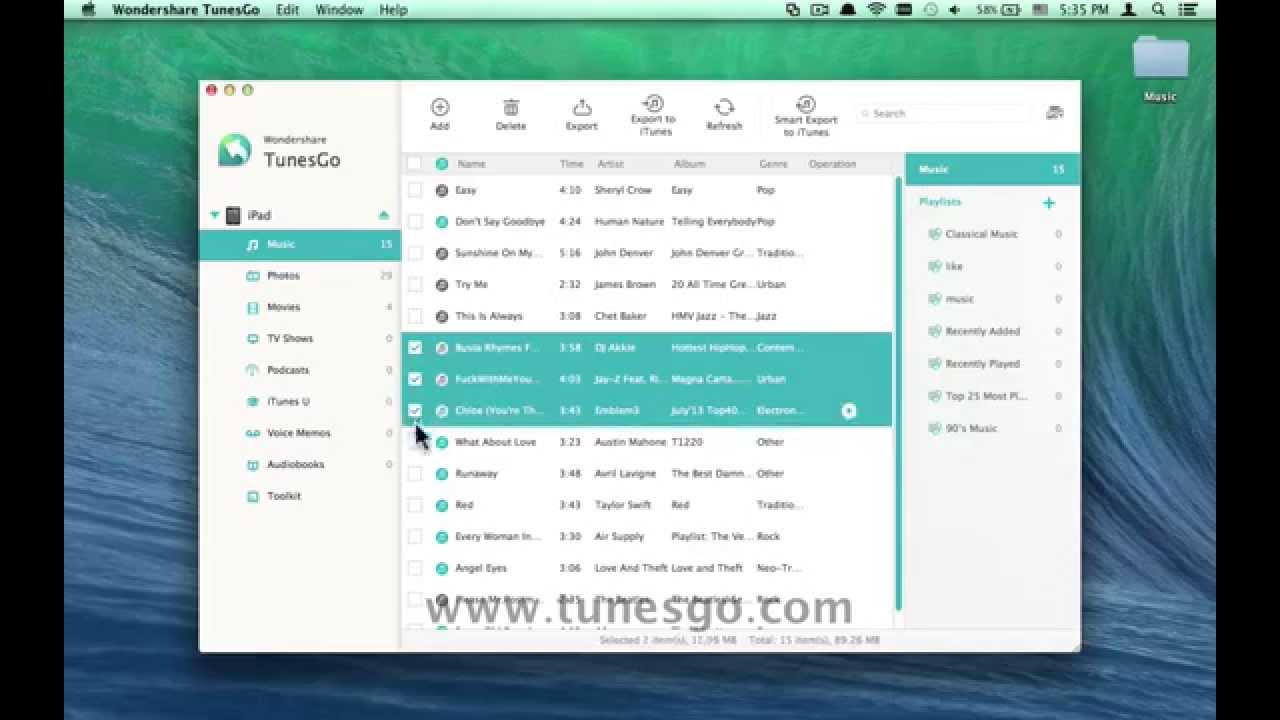Check the box for What About Love
The image size is (1280, 720).
[415, 442]
